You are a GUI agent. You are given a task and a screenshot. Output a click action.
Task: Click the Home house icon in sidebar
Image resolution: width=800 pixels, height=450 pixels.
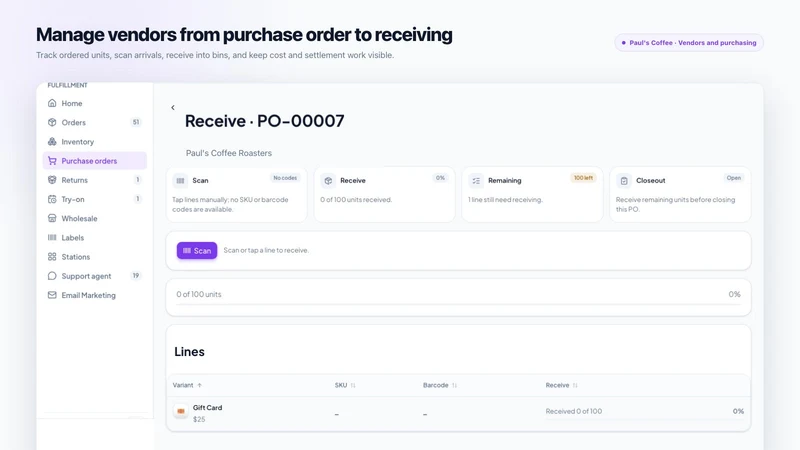click(52, 103)
